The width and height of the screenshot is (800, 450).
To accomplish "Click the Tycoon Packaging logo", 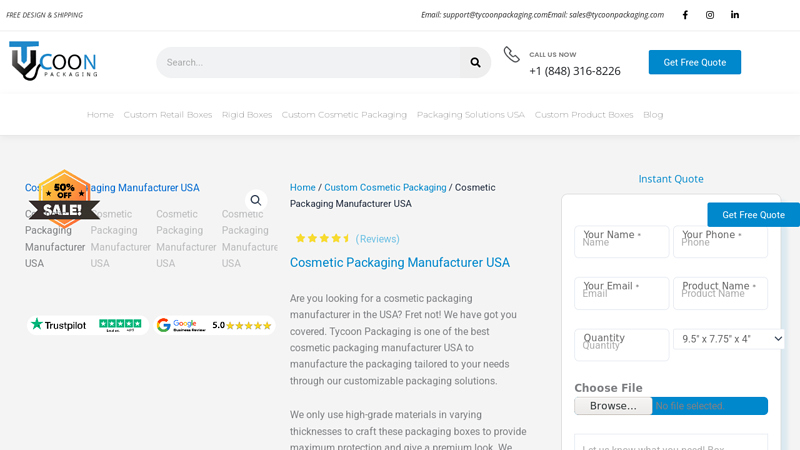I will [54, 61].
